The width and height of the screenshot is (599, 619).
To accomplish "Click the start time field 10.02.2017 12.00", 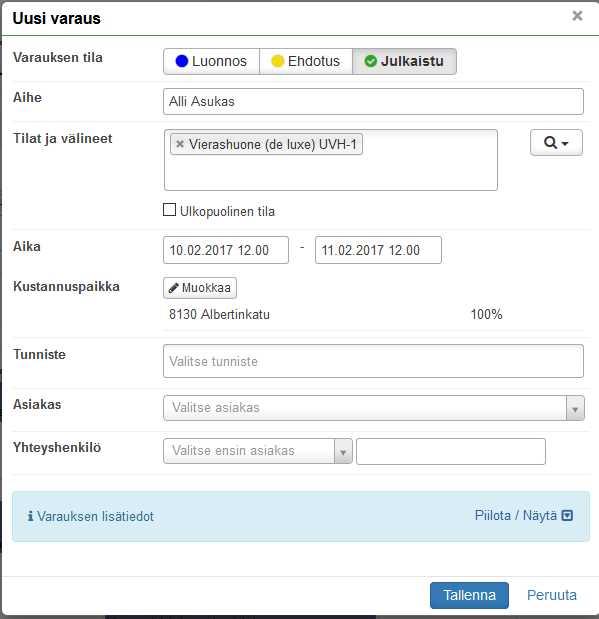I will pos(226,250).
